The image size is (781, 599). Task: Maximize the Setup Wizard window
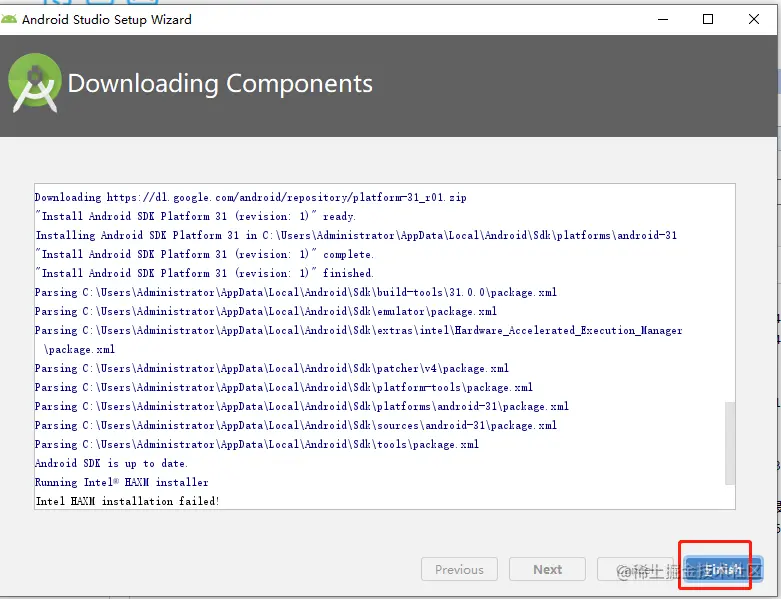[x=708, y=19]
